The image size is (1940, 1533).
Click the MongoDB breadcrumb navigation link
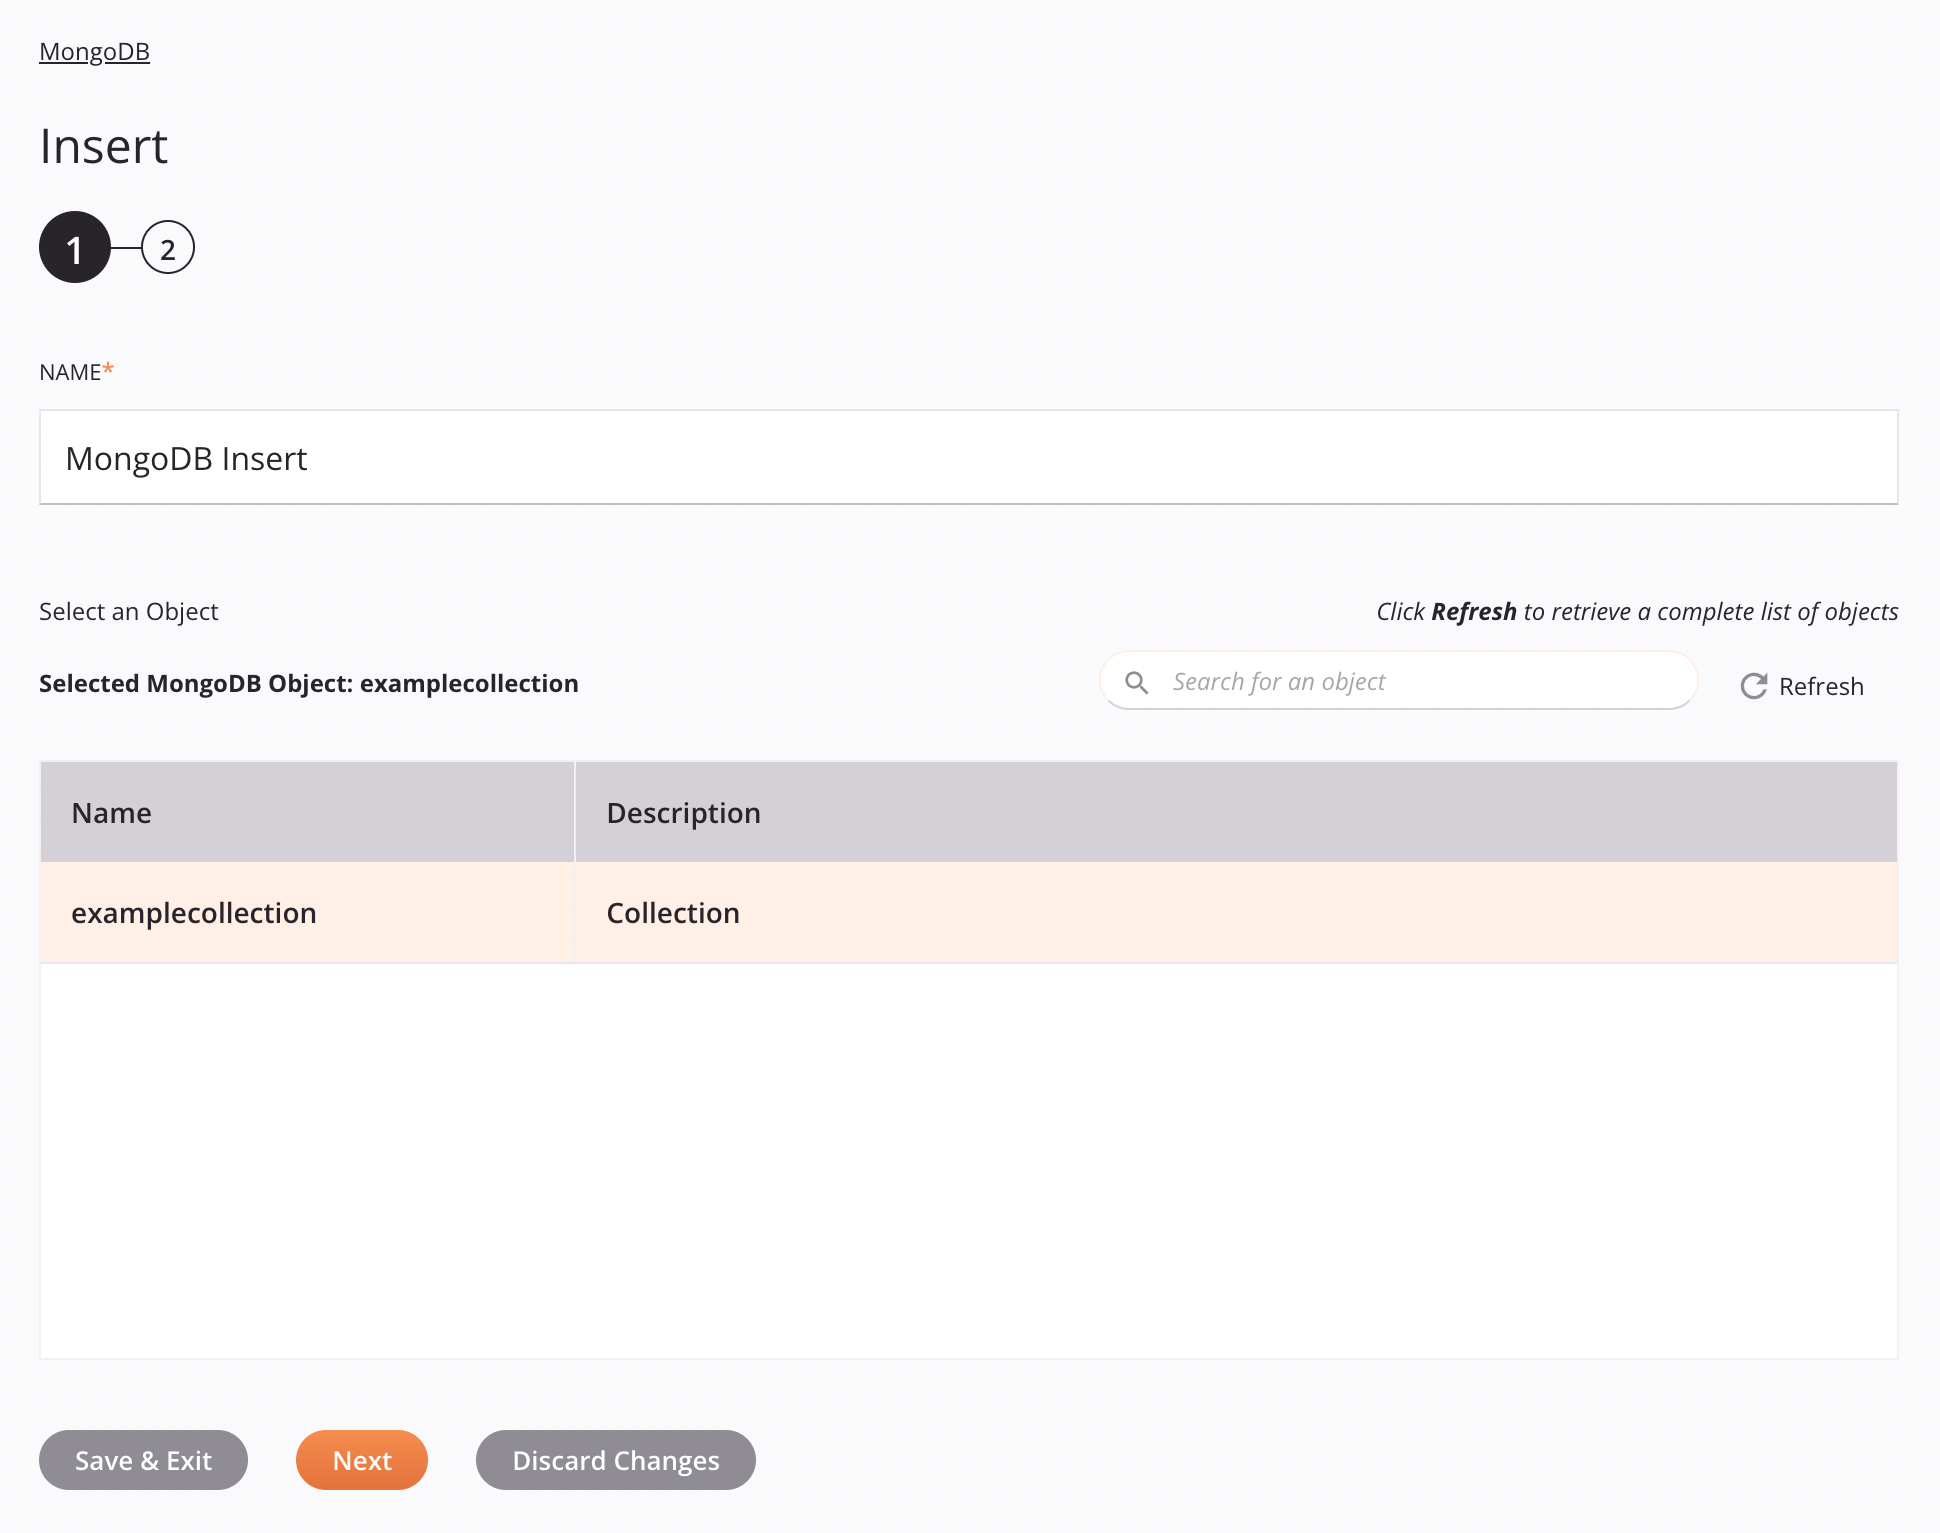(x=94, y=50)
